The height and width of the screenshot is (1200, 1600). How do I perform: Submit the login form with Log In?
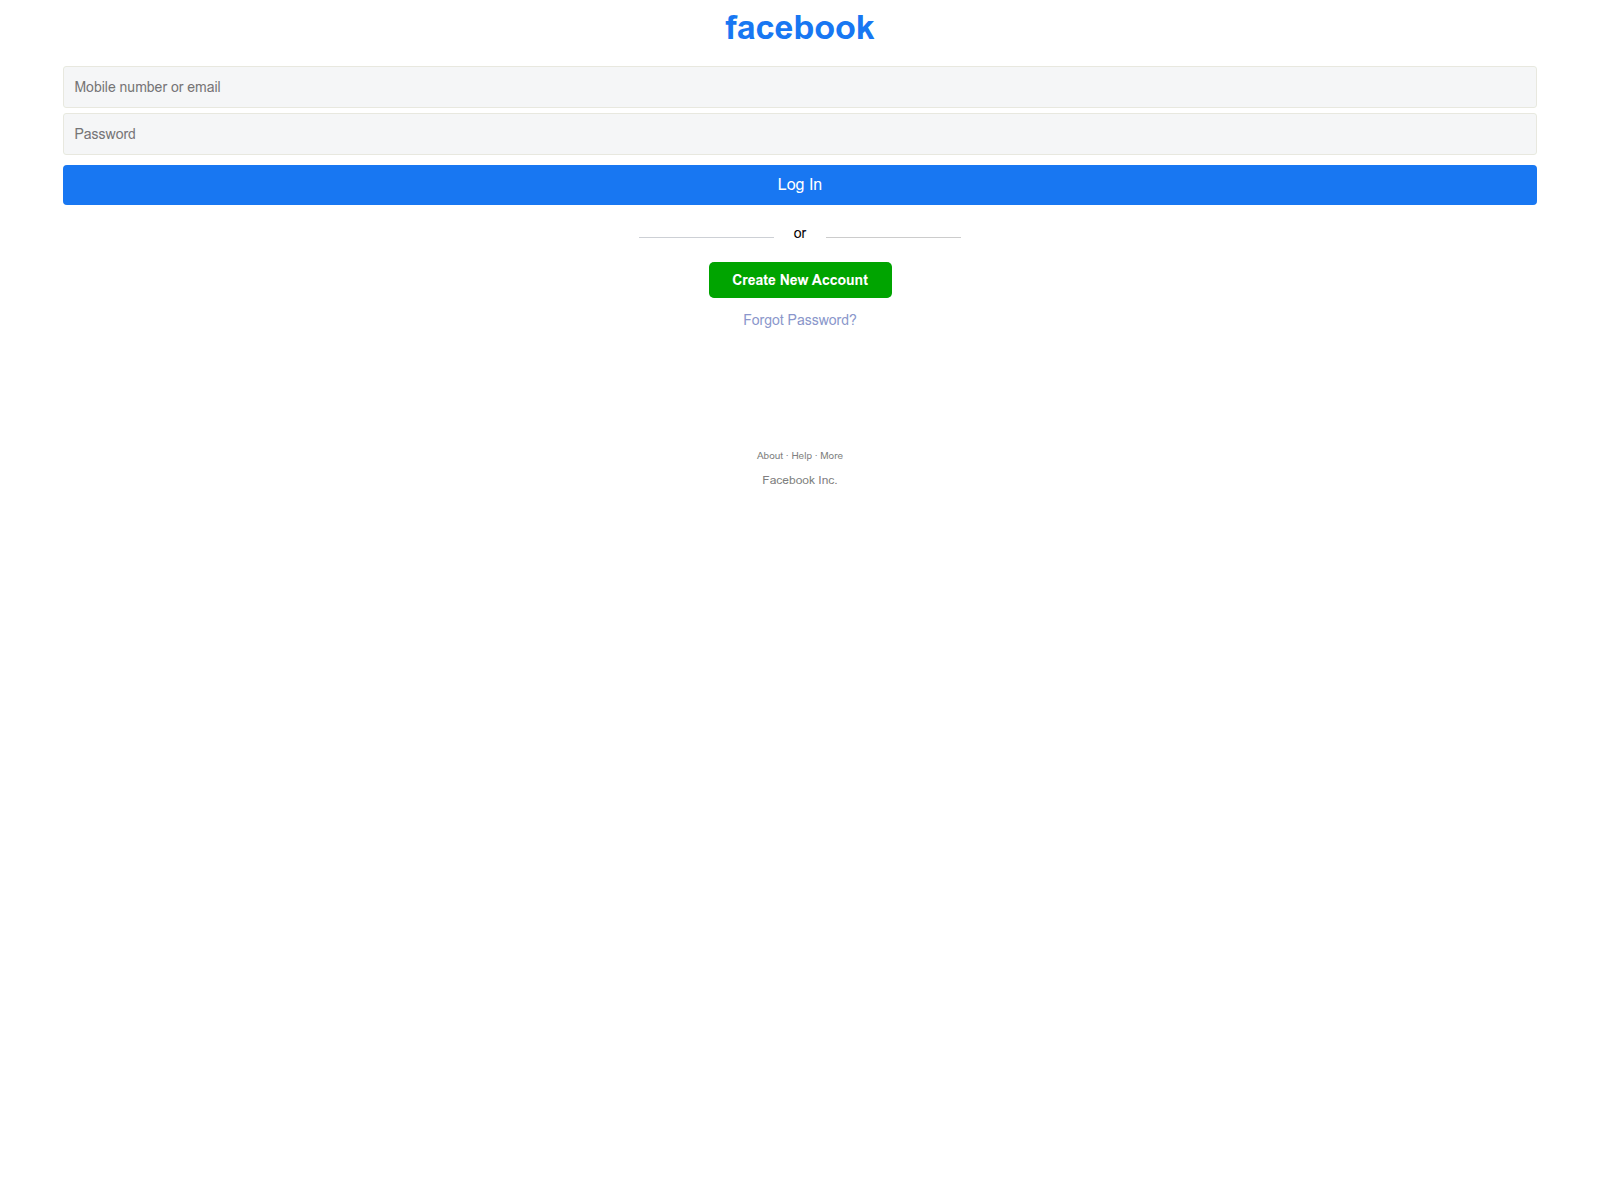799,185
